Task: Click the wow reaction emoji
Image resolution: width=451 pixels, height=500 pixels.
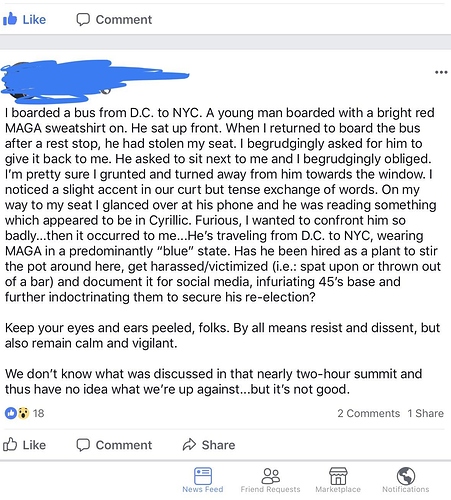Action: pyautogui.click(x=23, y=413)
